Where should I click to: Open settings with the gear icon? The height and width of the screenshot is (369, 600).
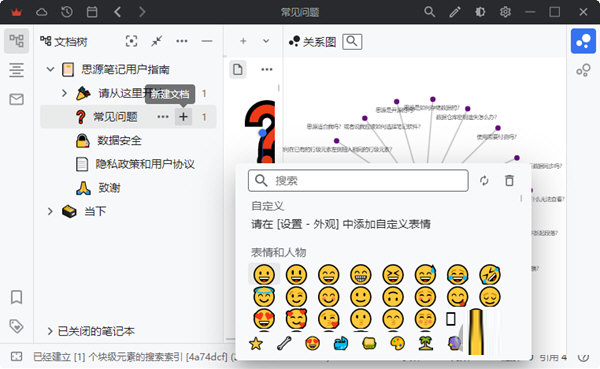click(x=505, y=12)
